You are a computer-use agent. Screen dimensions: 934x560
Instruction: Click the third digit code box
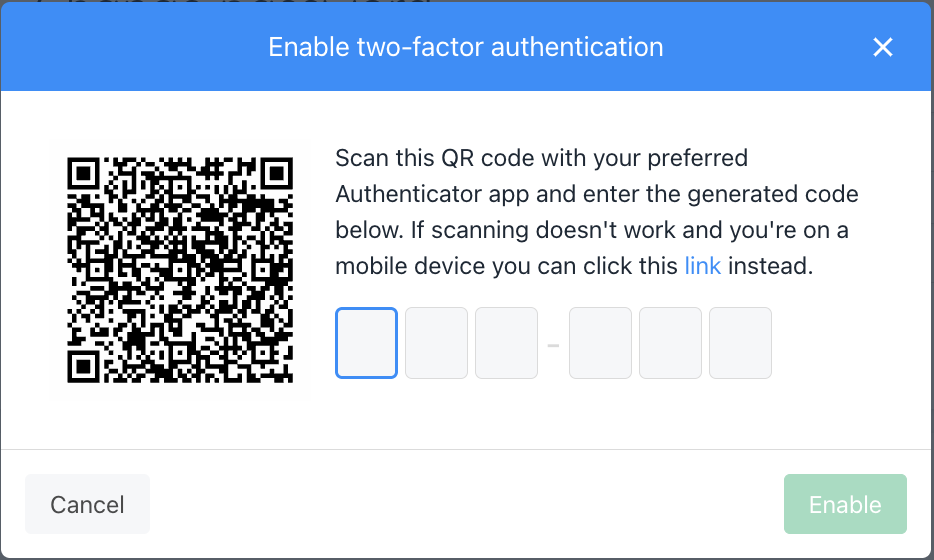click(x=506, y=343)
